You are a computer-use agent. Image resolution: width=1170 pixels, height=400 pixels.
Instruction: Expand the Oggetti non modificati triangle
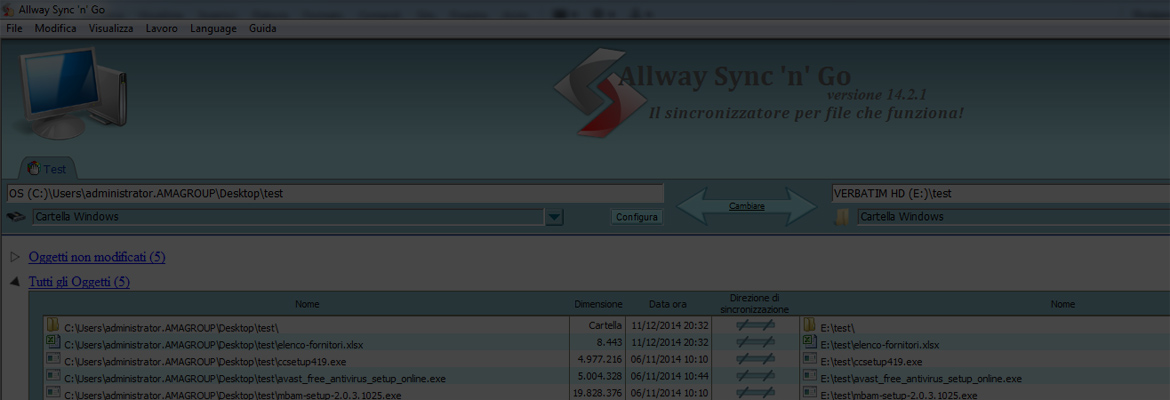pos(15,257)
